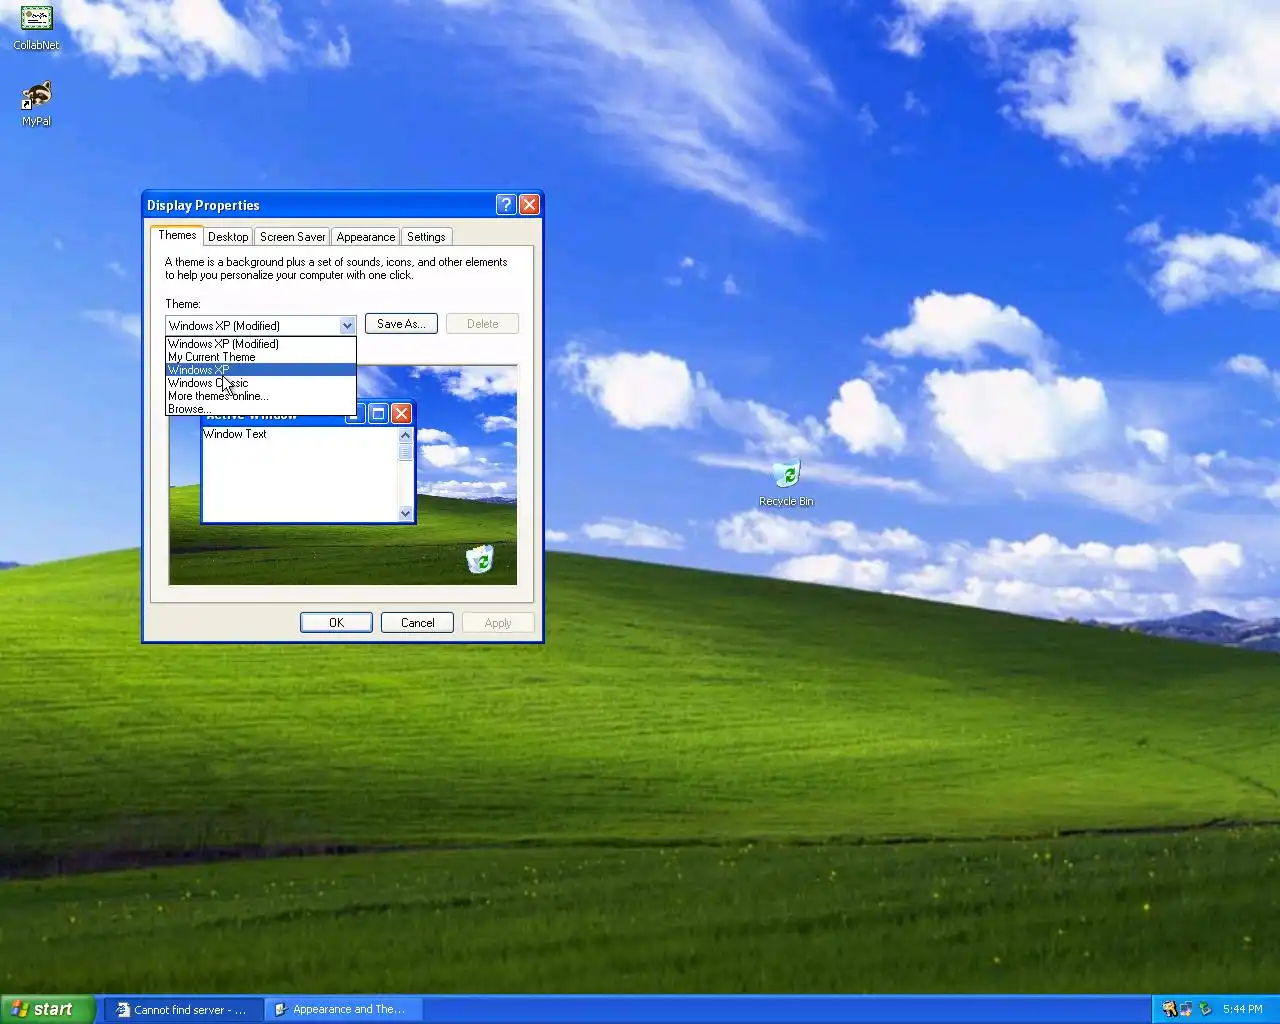Screen dimensions: 1280x1024
Task: Click the Recycle Bin in theme preview
Action: pyautogui.click(x=480, y=559)
